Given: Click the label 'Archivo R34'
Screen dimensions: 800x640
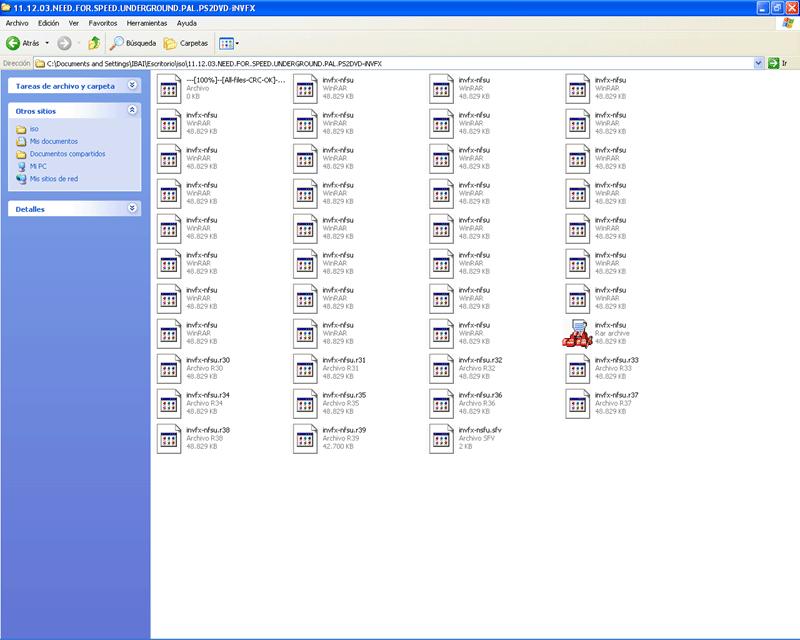Looking at the screenshot, I should coord(204,403).
